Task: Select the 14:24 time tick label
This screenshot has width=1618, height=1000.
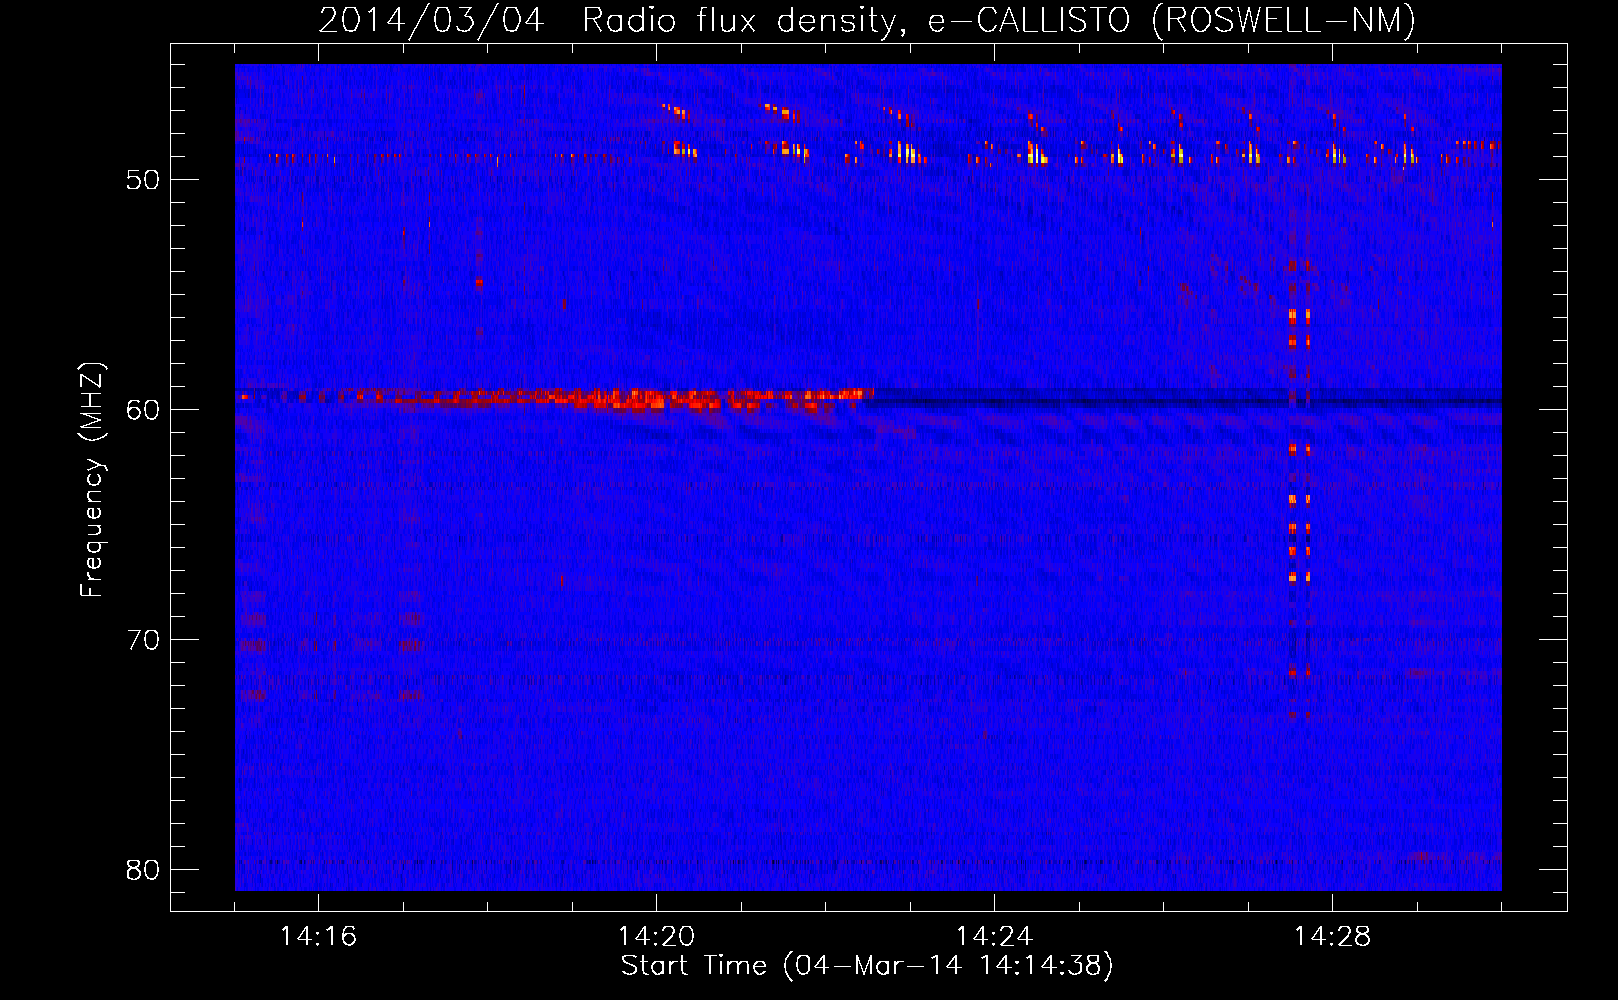Action: 994,937
